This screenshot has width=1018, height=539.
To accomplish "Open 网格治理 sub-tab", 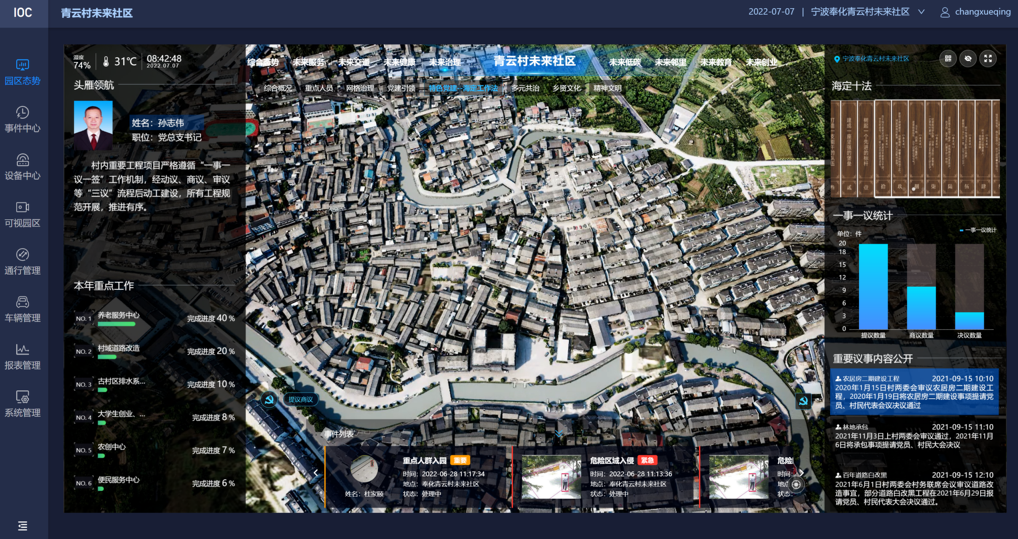I will 360,88.
